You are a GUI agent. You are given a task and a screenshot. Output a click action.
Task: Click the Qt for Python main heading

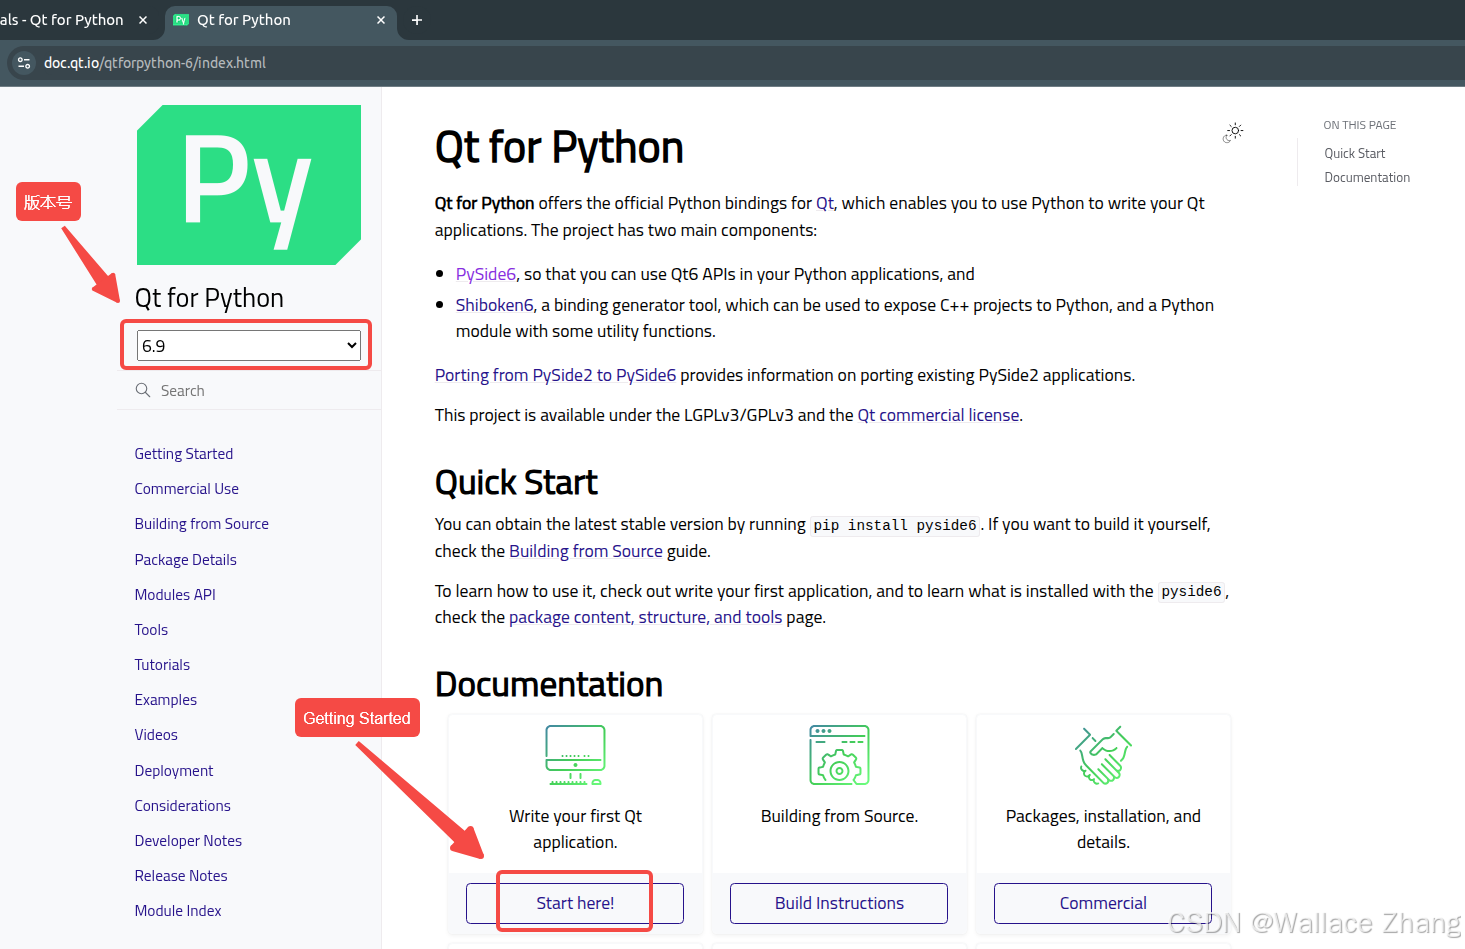559,148
